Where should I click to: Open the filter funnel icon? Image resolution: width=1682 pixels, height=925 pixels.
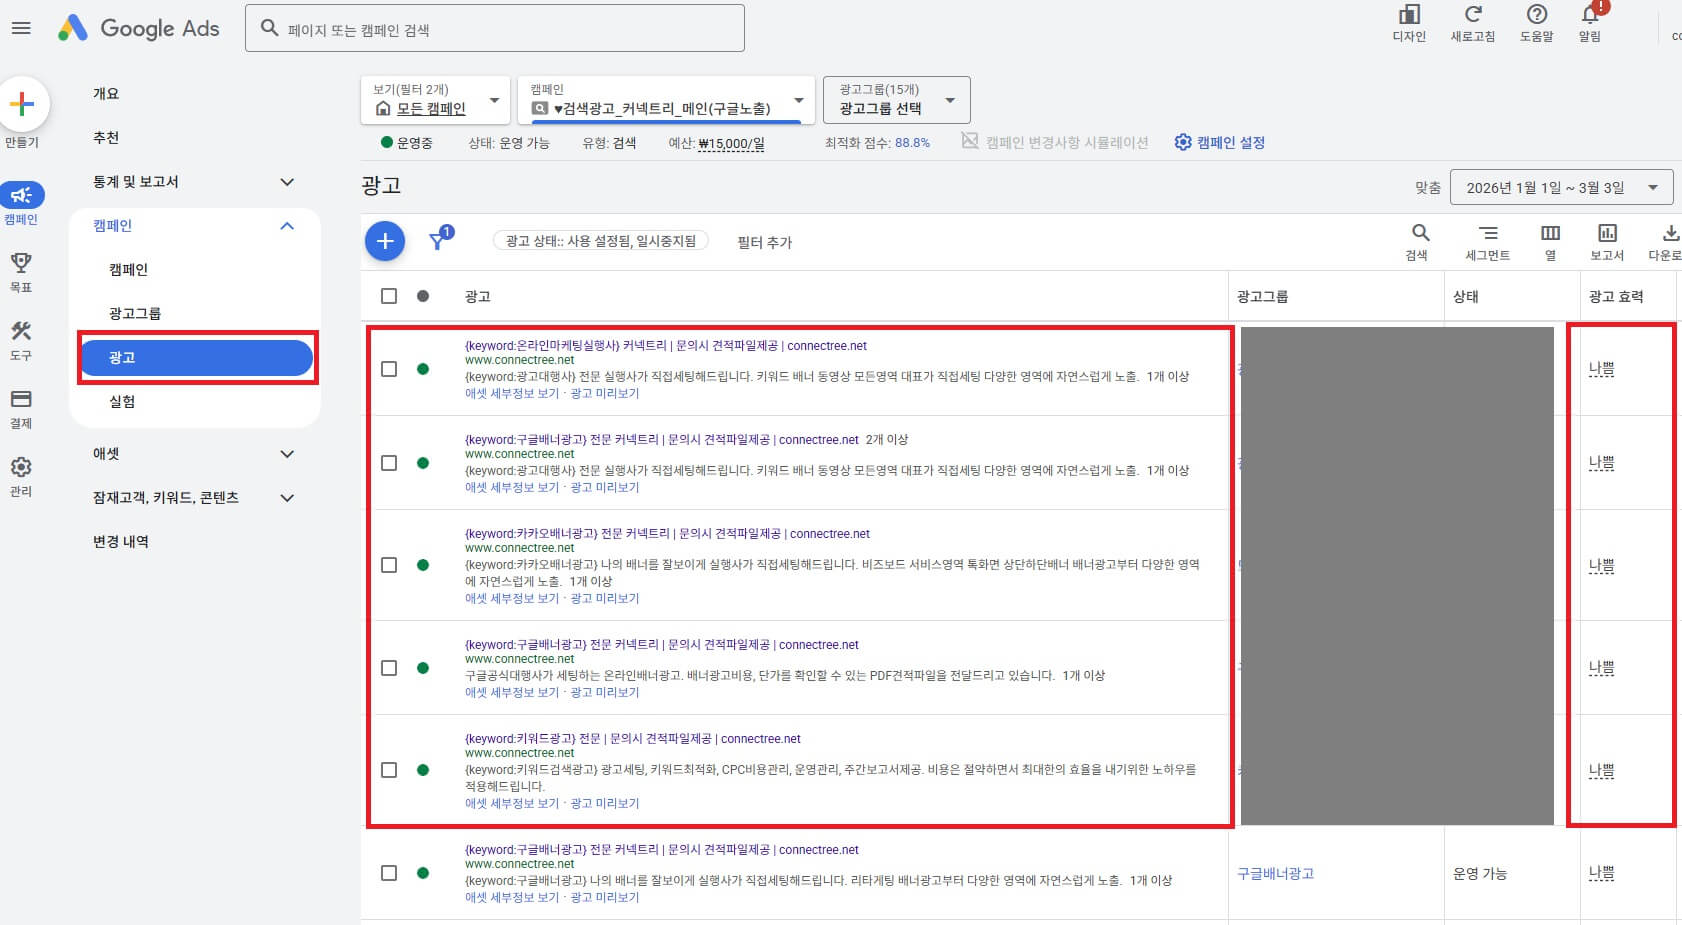pyautogui.click(x=438, y=241)
